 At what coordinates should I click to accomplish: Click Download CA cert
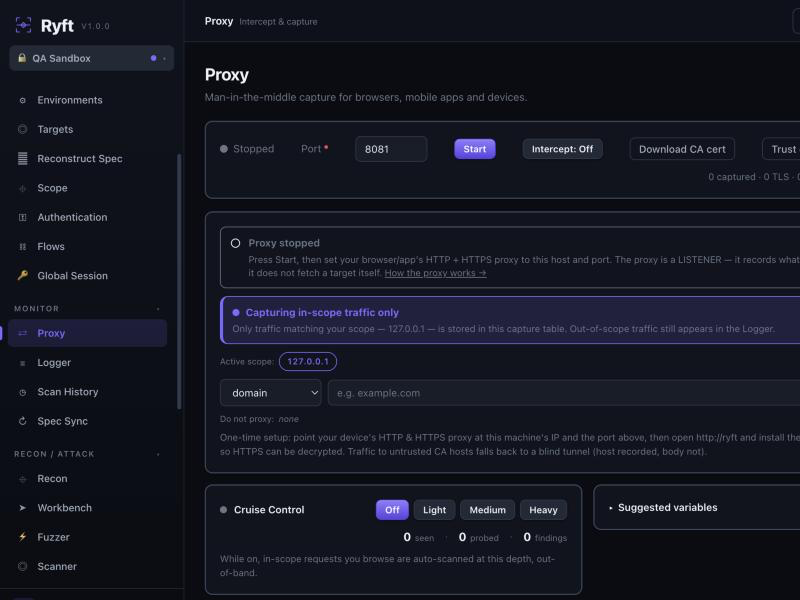pyautogui.click(x=682, y=149)
